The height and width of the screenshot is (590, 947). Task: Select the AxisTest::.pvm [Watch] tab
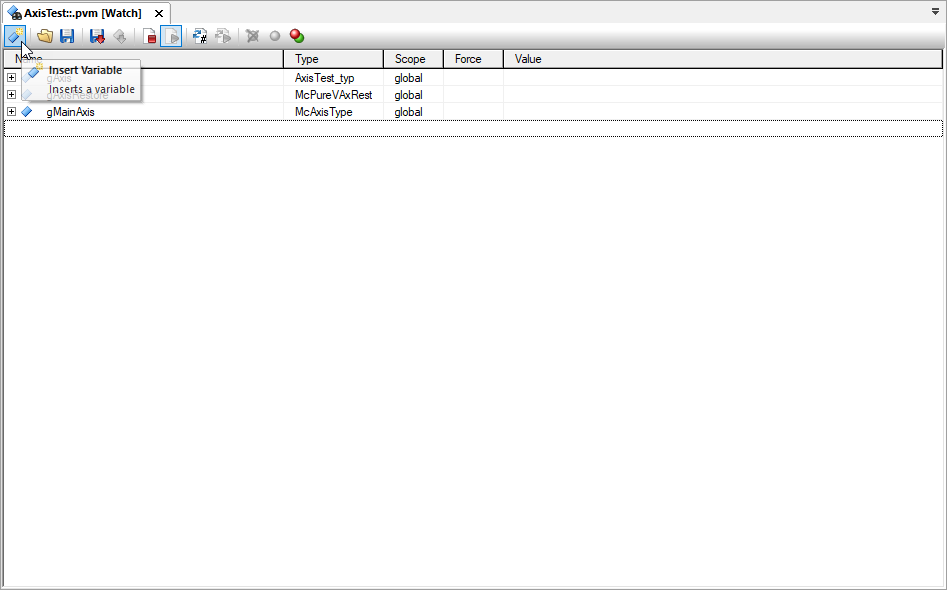(83, 13)
